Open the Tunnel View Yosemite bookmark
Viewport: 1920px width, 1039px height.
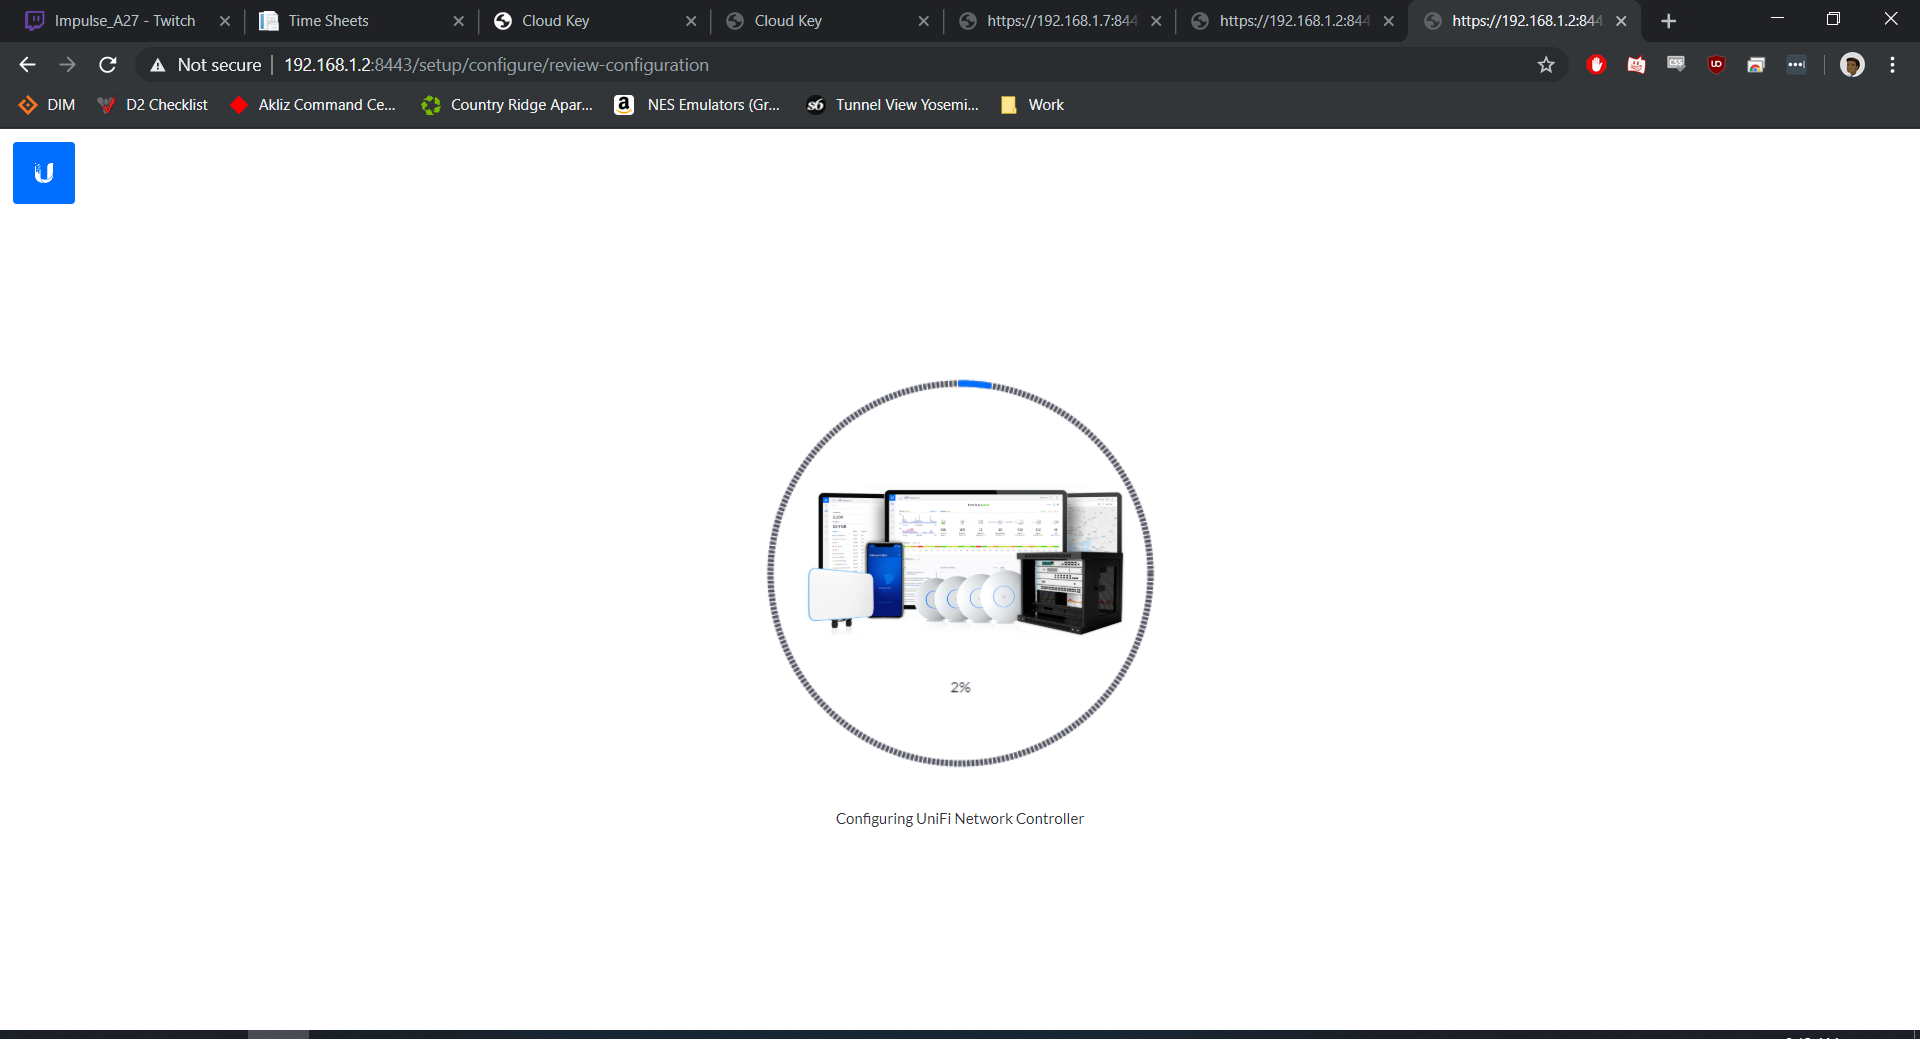pos(893,105)
